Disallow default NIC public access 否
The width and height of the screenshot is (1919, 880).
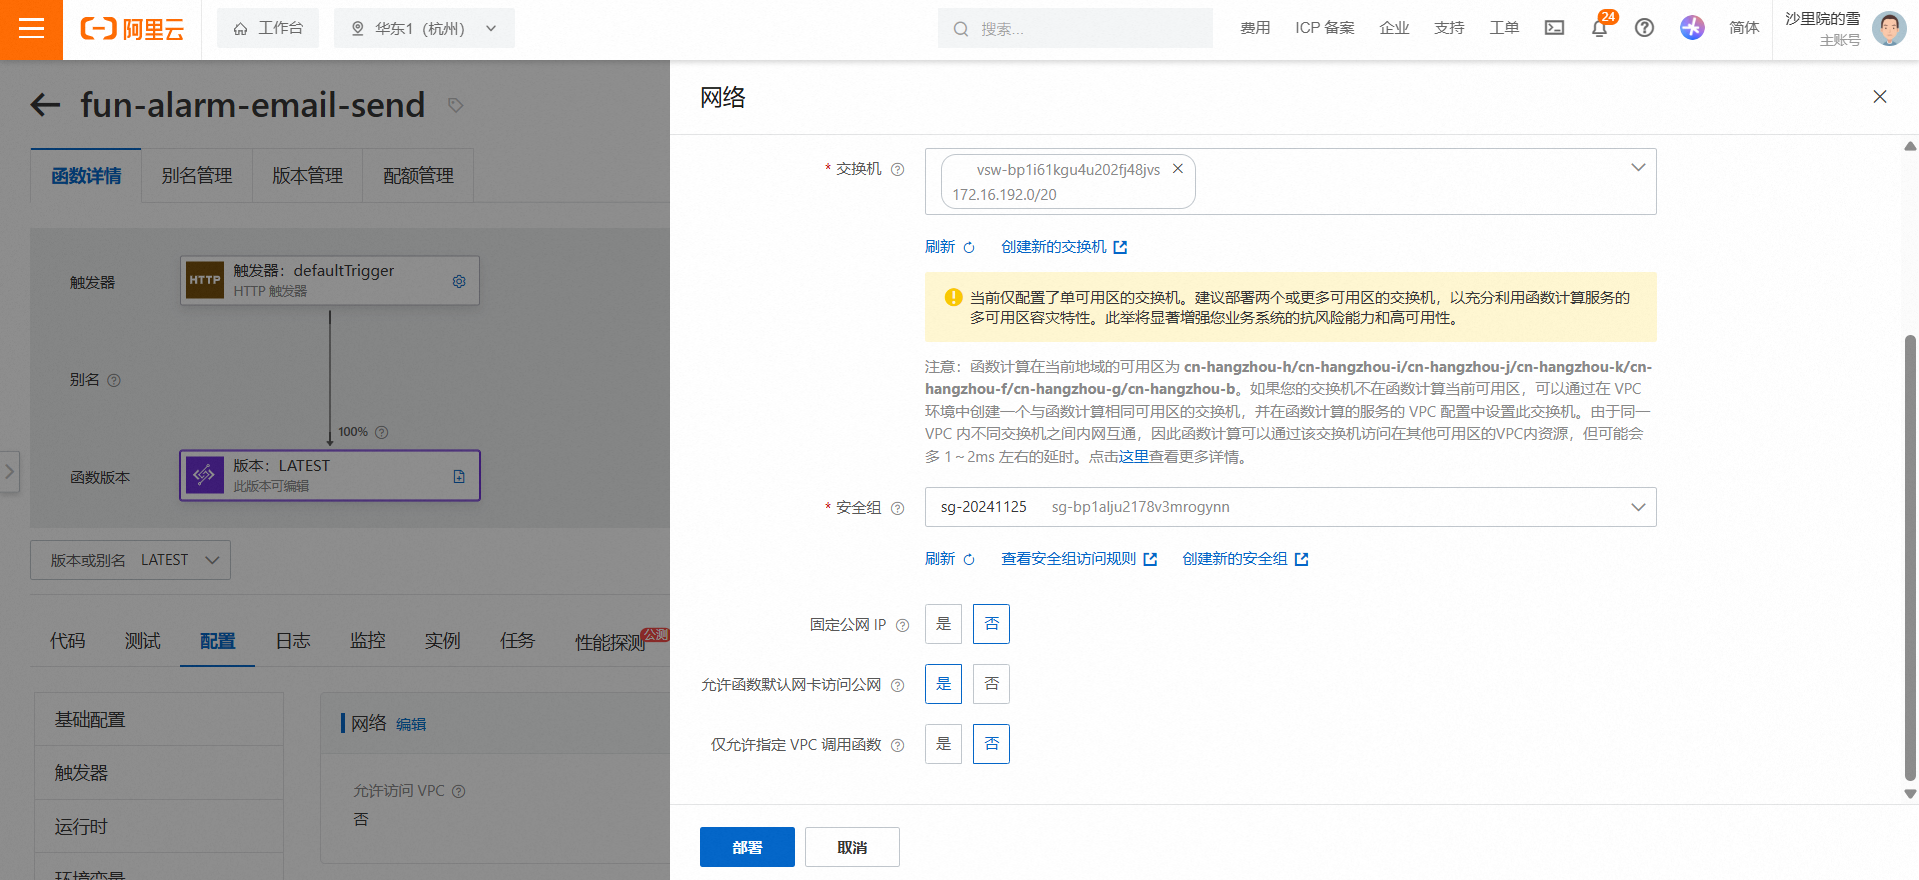tap(991, 684)
